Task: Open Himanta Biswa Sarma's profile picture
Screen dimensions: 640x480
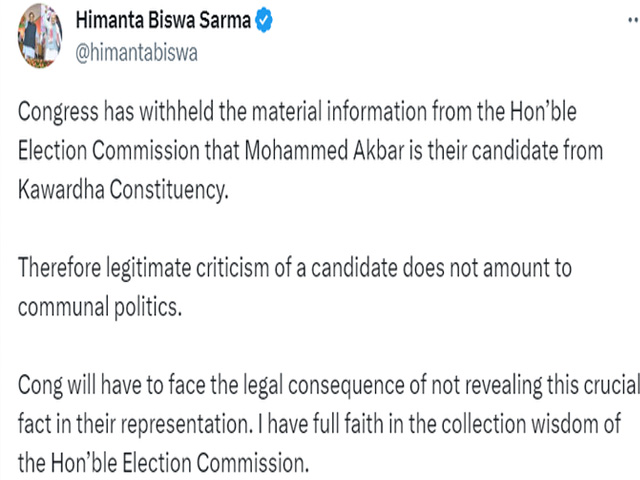Action: (x=40, y=36)
